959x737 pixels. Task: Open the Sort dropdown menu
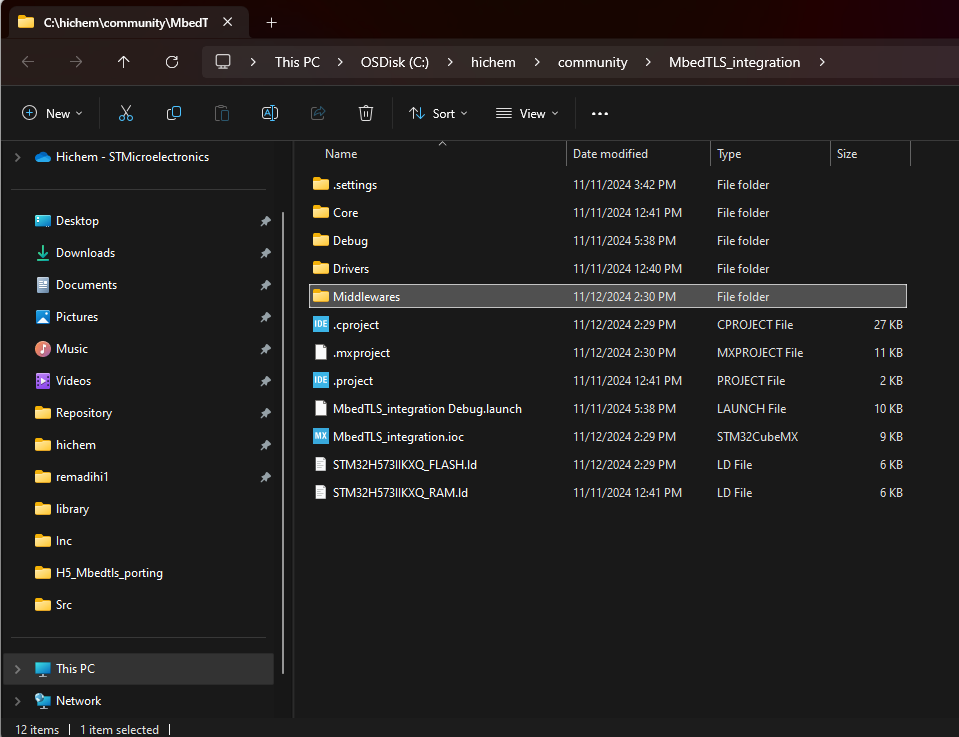[438, 114]
